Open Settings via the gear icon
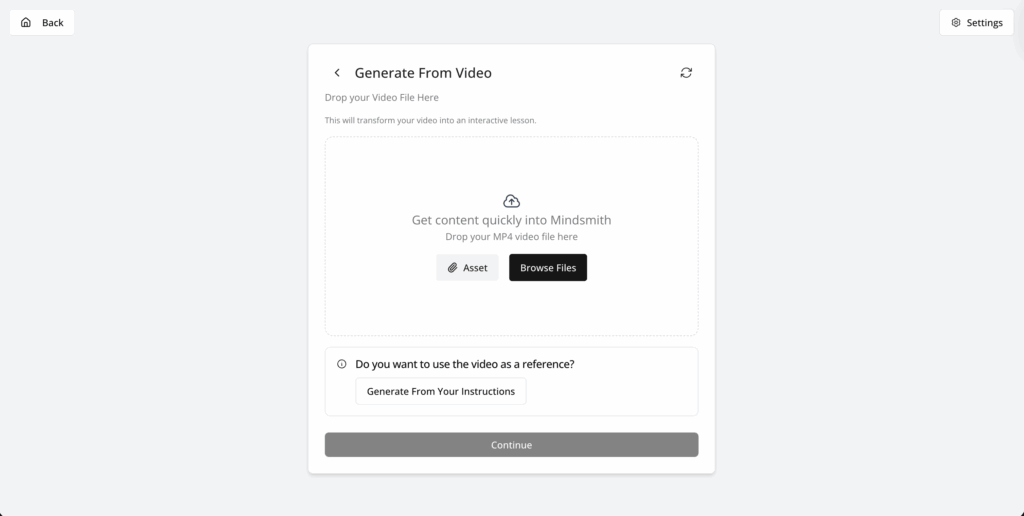The width and height of the screenshot is (1024, 516). (956, 22)
